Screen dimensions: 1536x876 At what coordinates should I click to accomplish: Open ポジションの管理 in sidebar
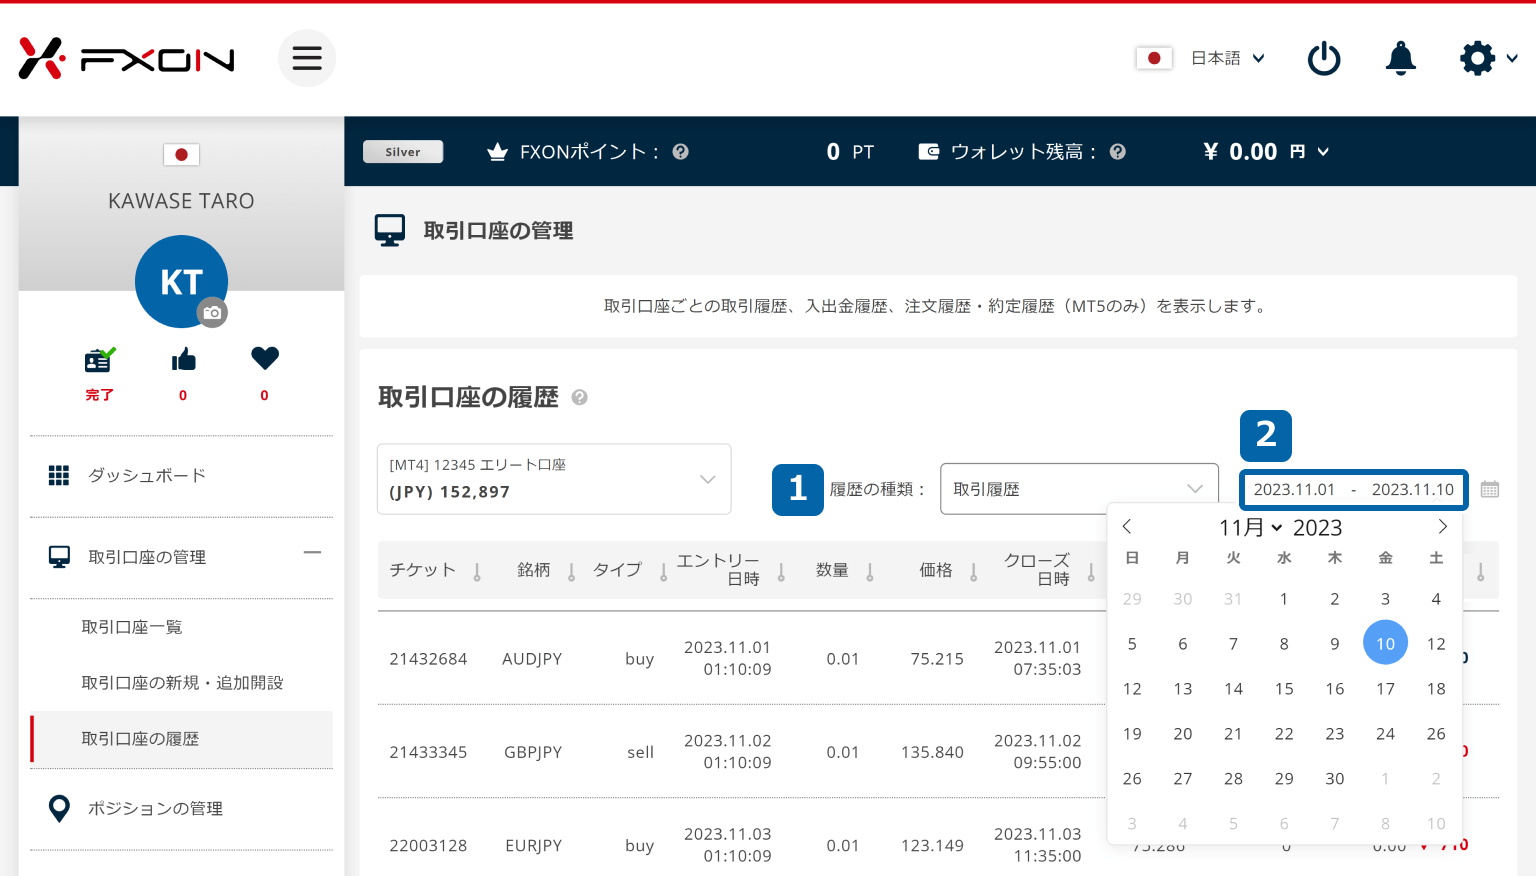pyautogui.click(x=155, y=808)
